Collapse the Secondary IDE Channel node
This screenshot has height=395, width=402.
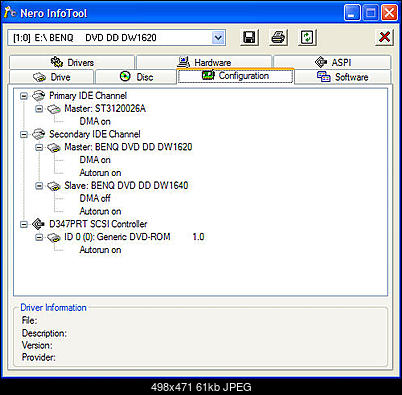tap(24, 134)
